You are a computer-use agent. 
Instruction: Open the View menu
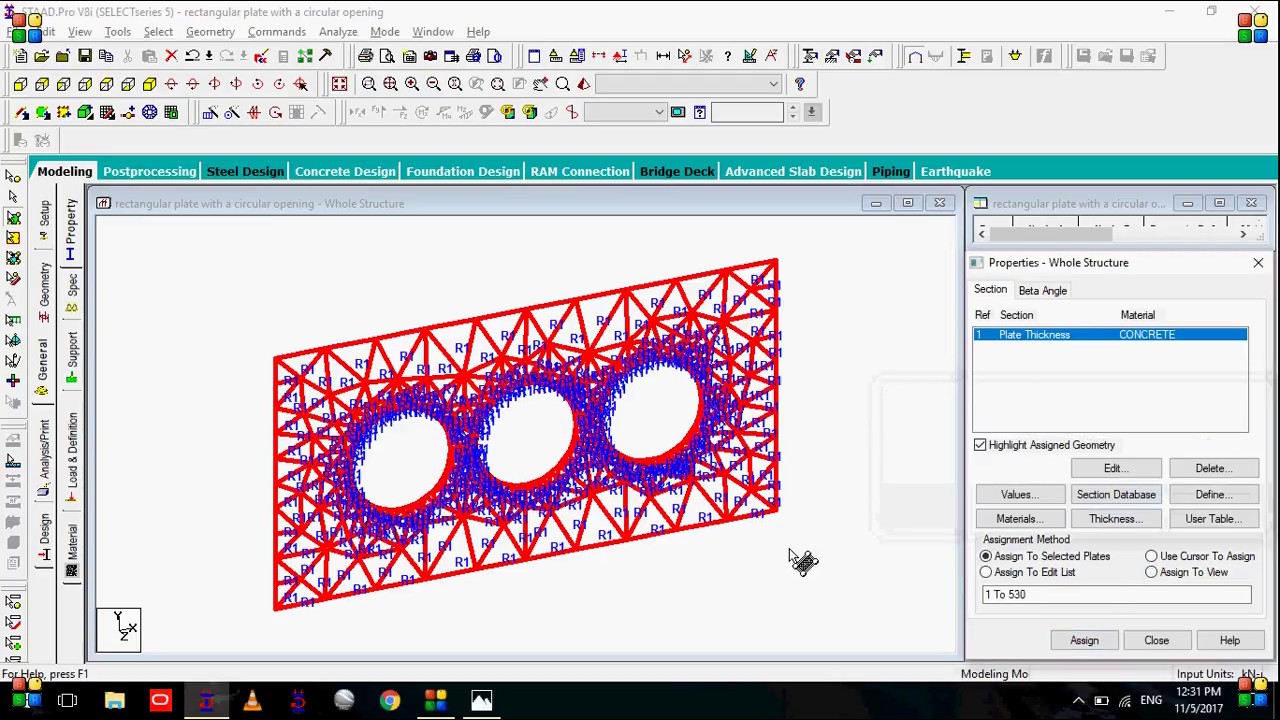[x=80, y=32]
